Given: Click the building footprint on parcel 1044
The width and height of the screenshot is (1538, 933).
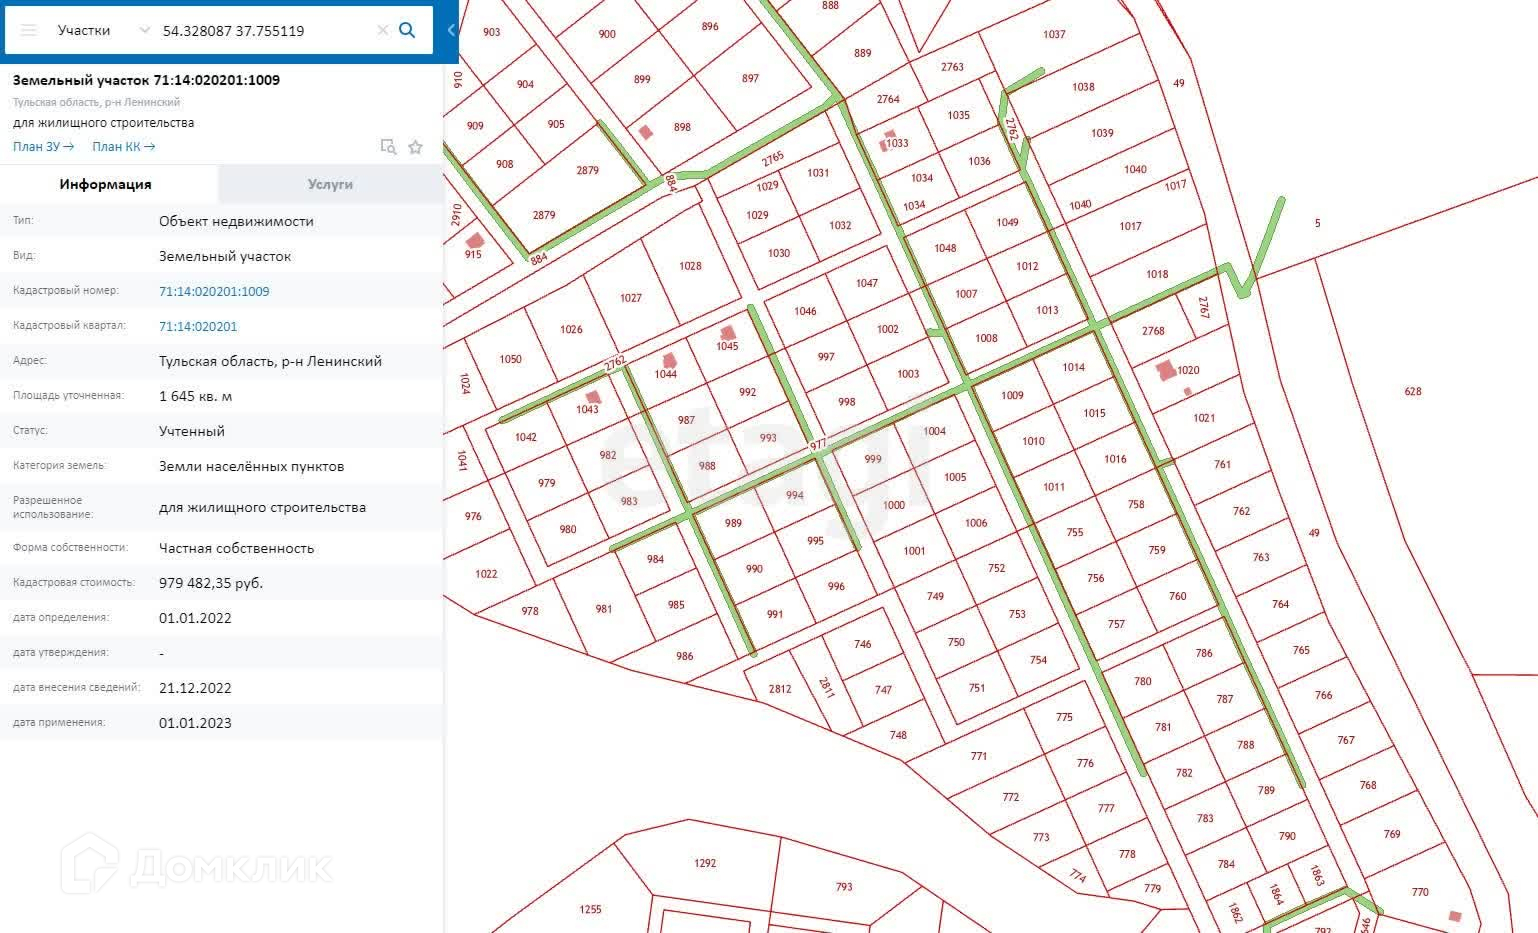Looking at the screenshot, I should (669, 361).
